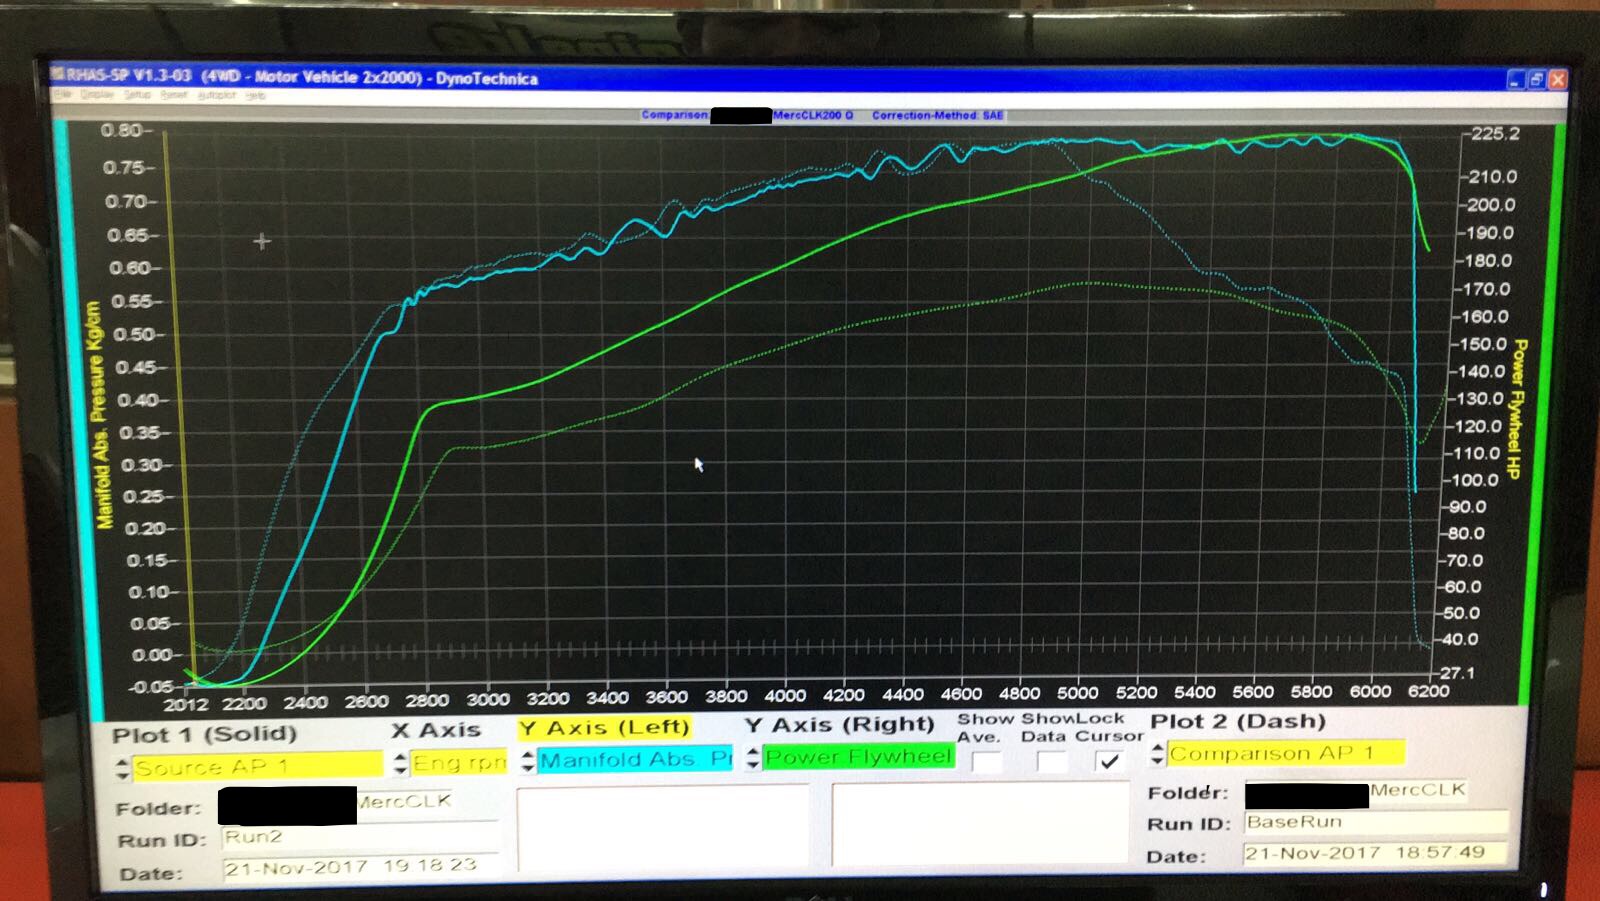This screenshot has width=1600, height=901.
Task: Click the Plot 1 Folder field ending MercCLK
Action: [x=357, y=805]
